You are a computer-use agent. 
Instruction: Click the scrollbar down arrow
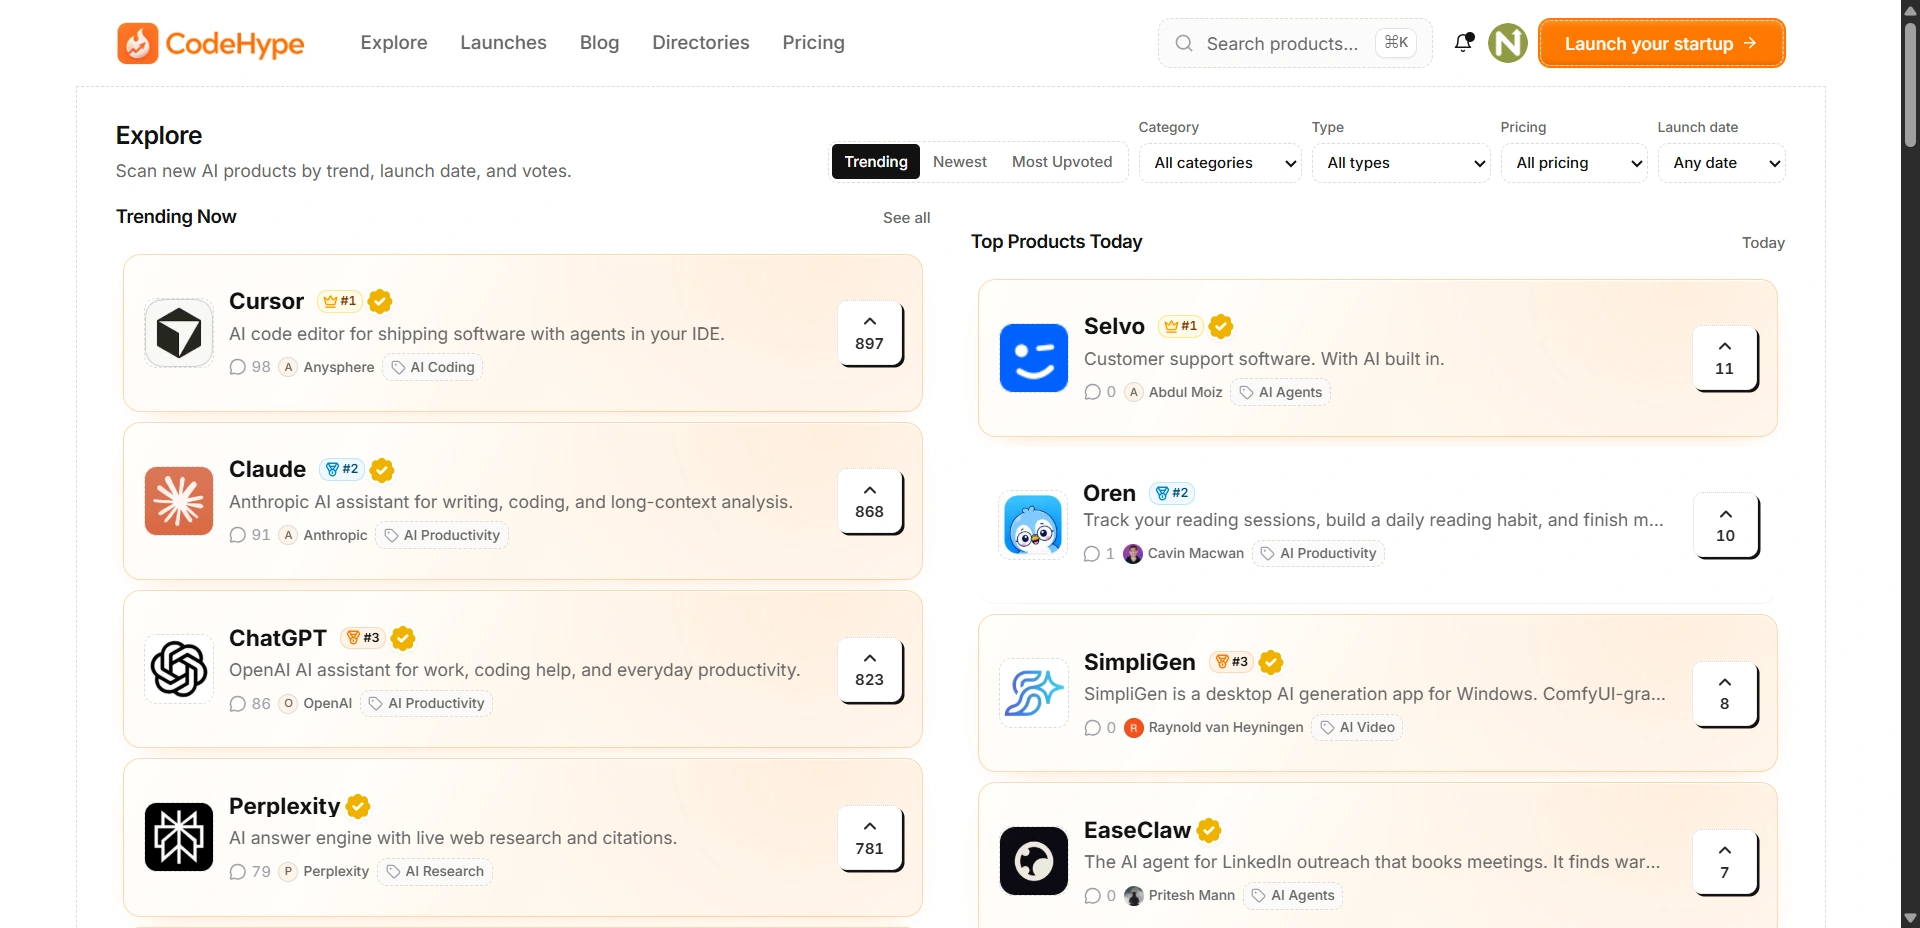click(1910, 918)
